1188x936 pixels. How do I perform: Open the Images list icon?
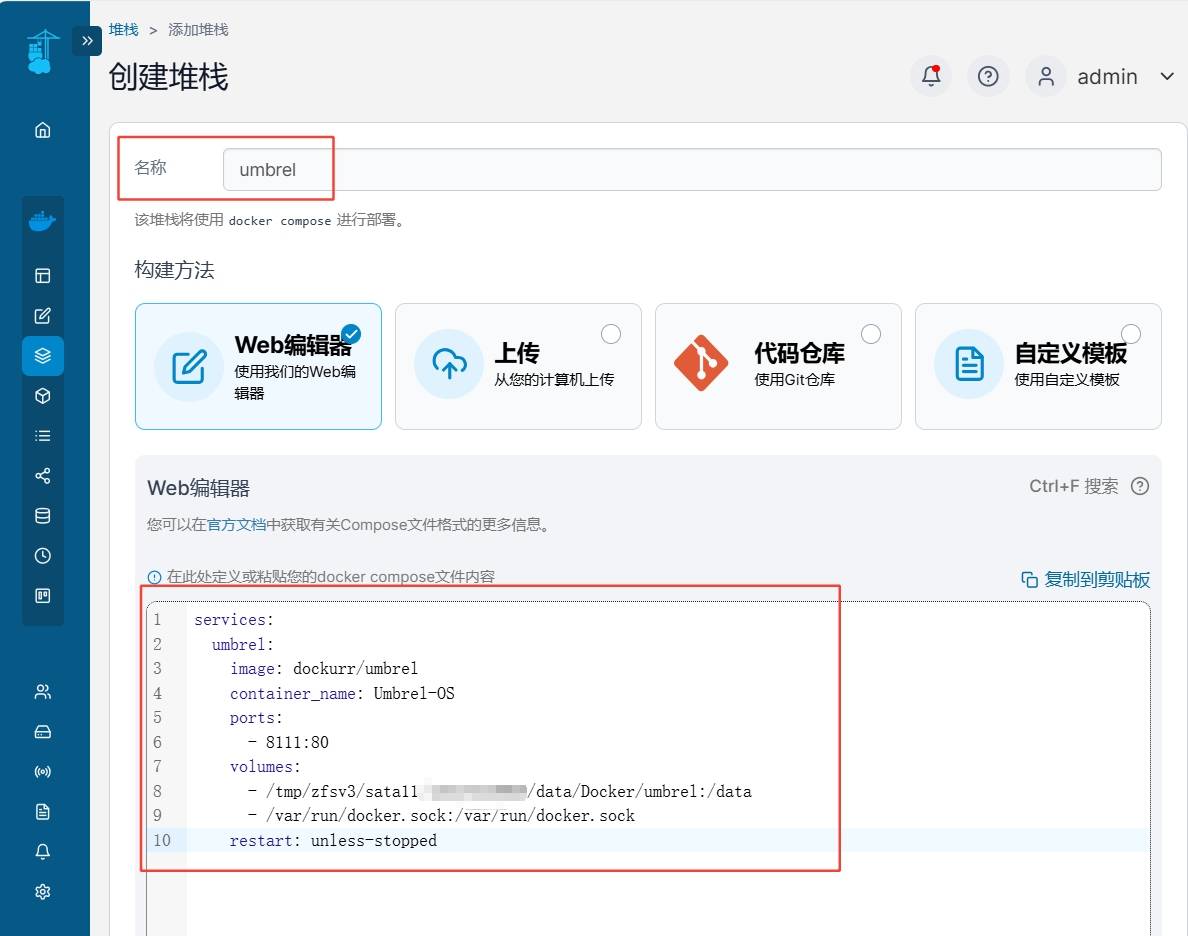pyautogui.click(x=42, y=436)
